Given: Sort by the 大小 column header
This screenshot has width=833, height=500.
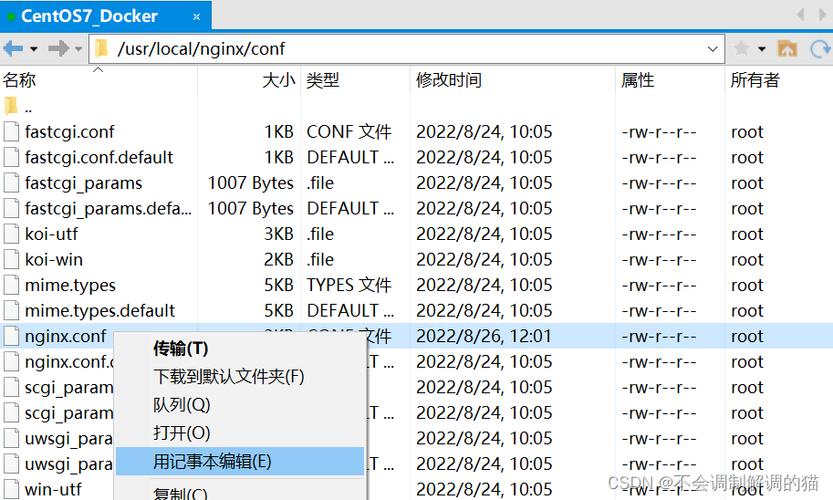Looking at the screenshot, I should click(x=279, y=80).
